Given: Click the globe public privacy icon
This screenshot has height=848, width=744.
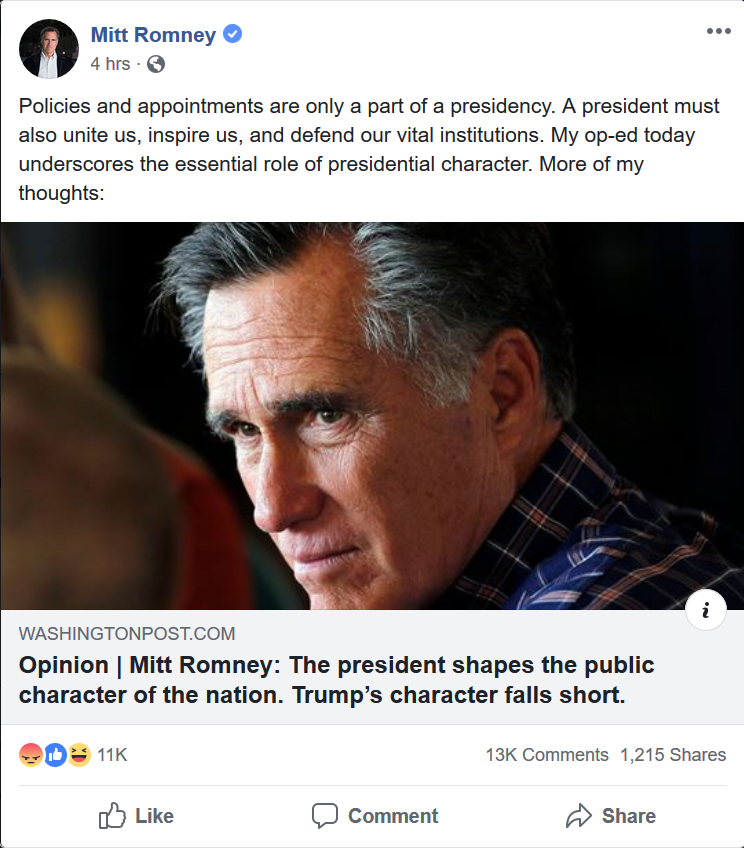Looking at the screenshot, I should click(x=155, y=64).
